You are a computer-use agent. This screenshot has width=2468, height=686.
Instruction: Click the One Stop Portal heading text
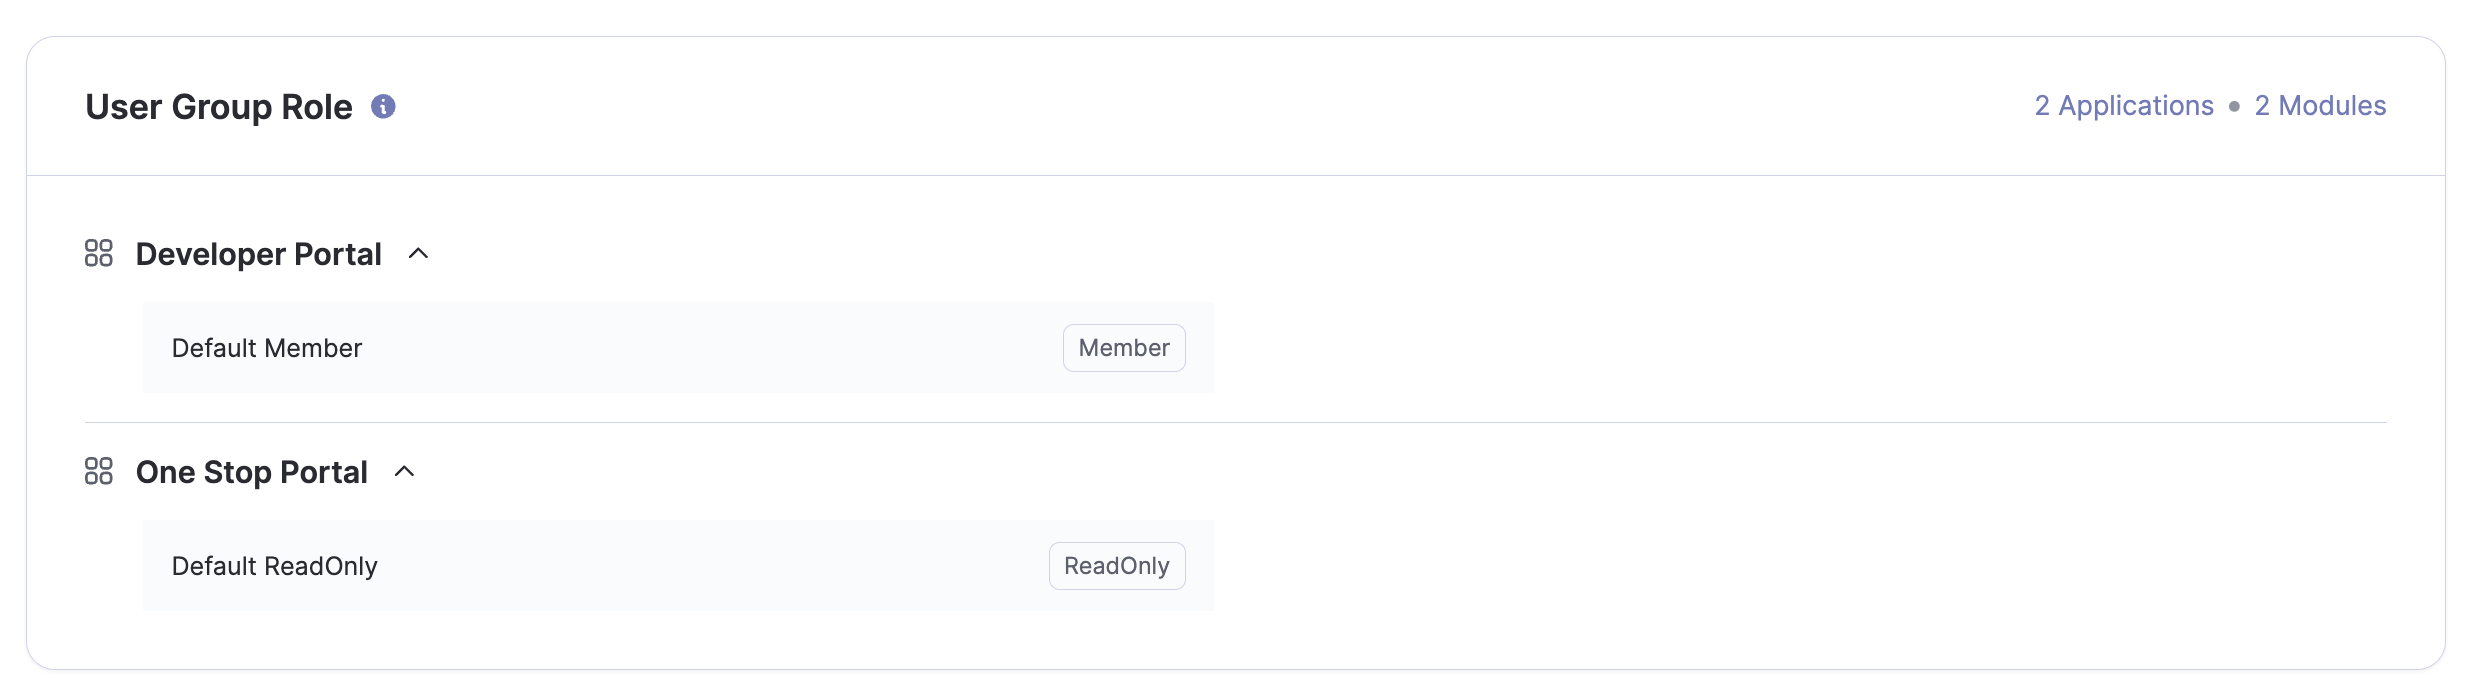(252, 472)
